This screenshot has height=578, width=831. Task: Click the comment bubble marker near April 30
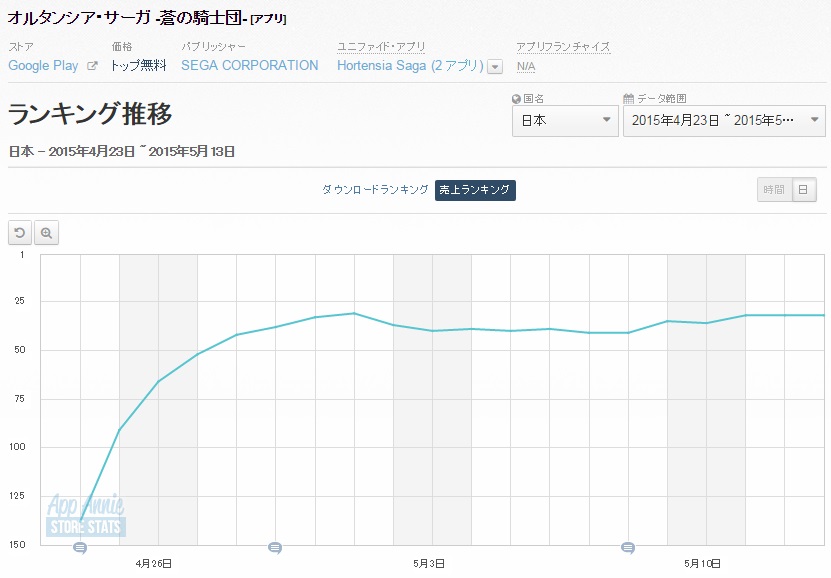(x=275, y=548)
